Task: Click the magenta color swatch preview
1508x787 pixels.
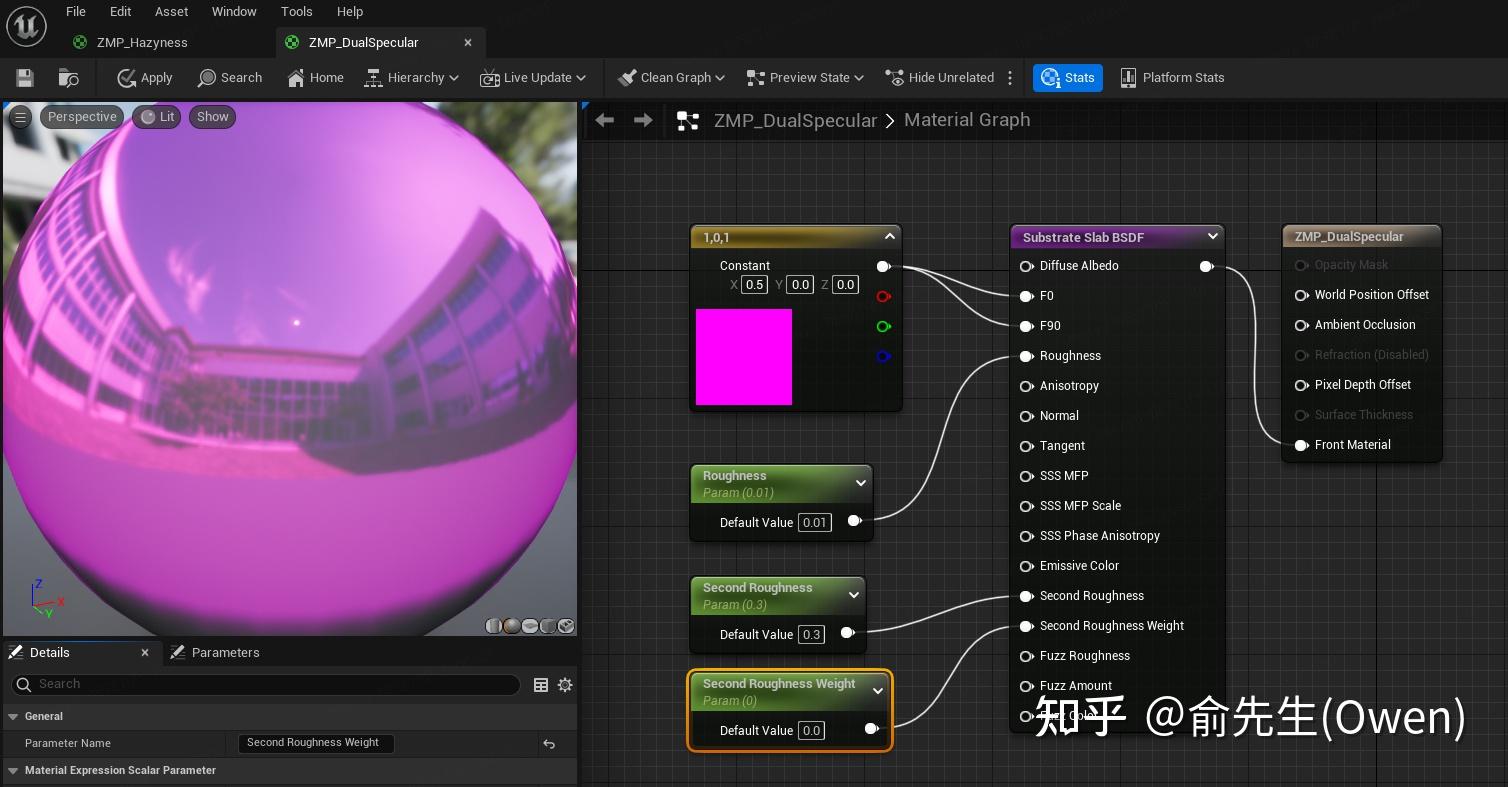Action: tap(744, 357)
